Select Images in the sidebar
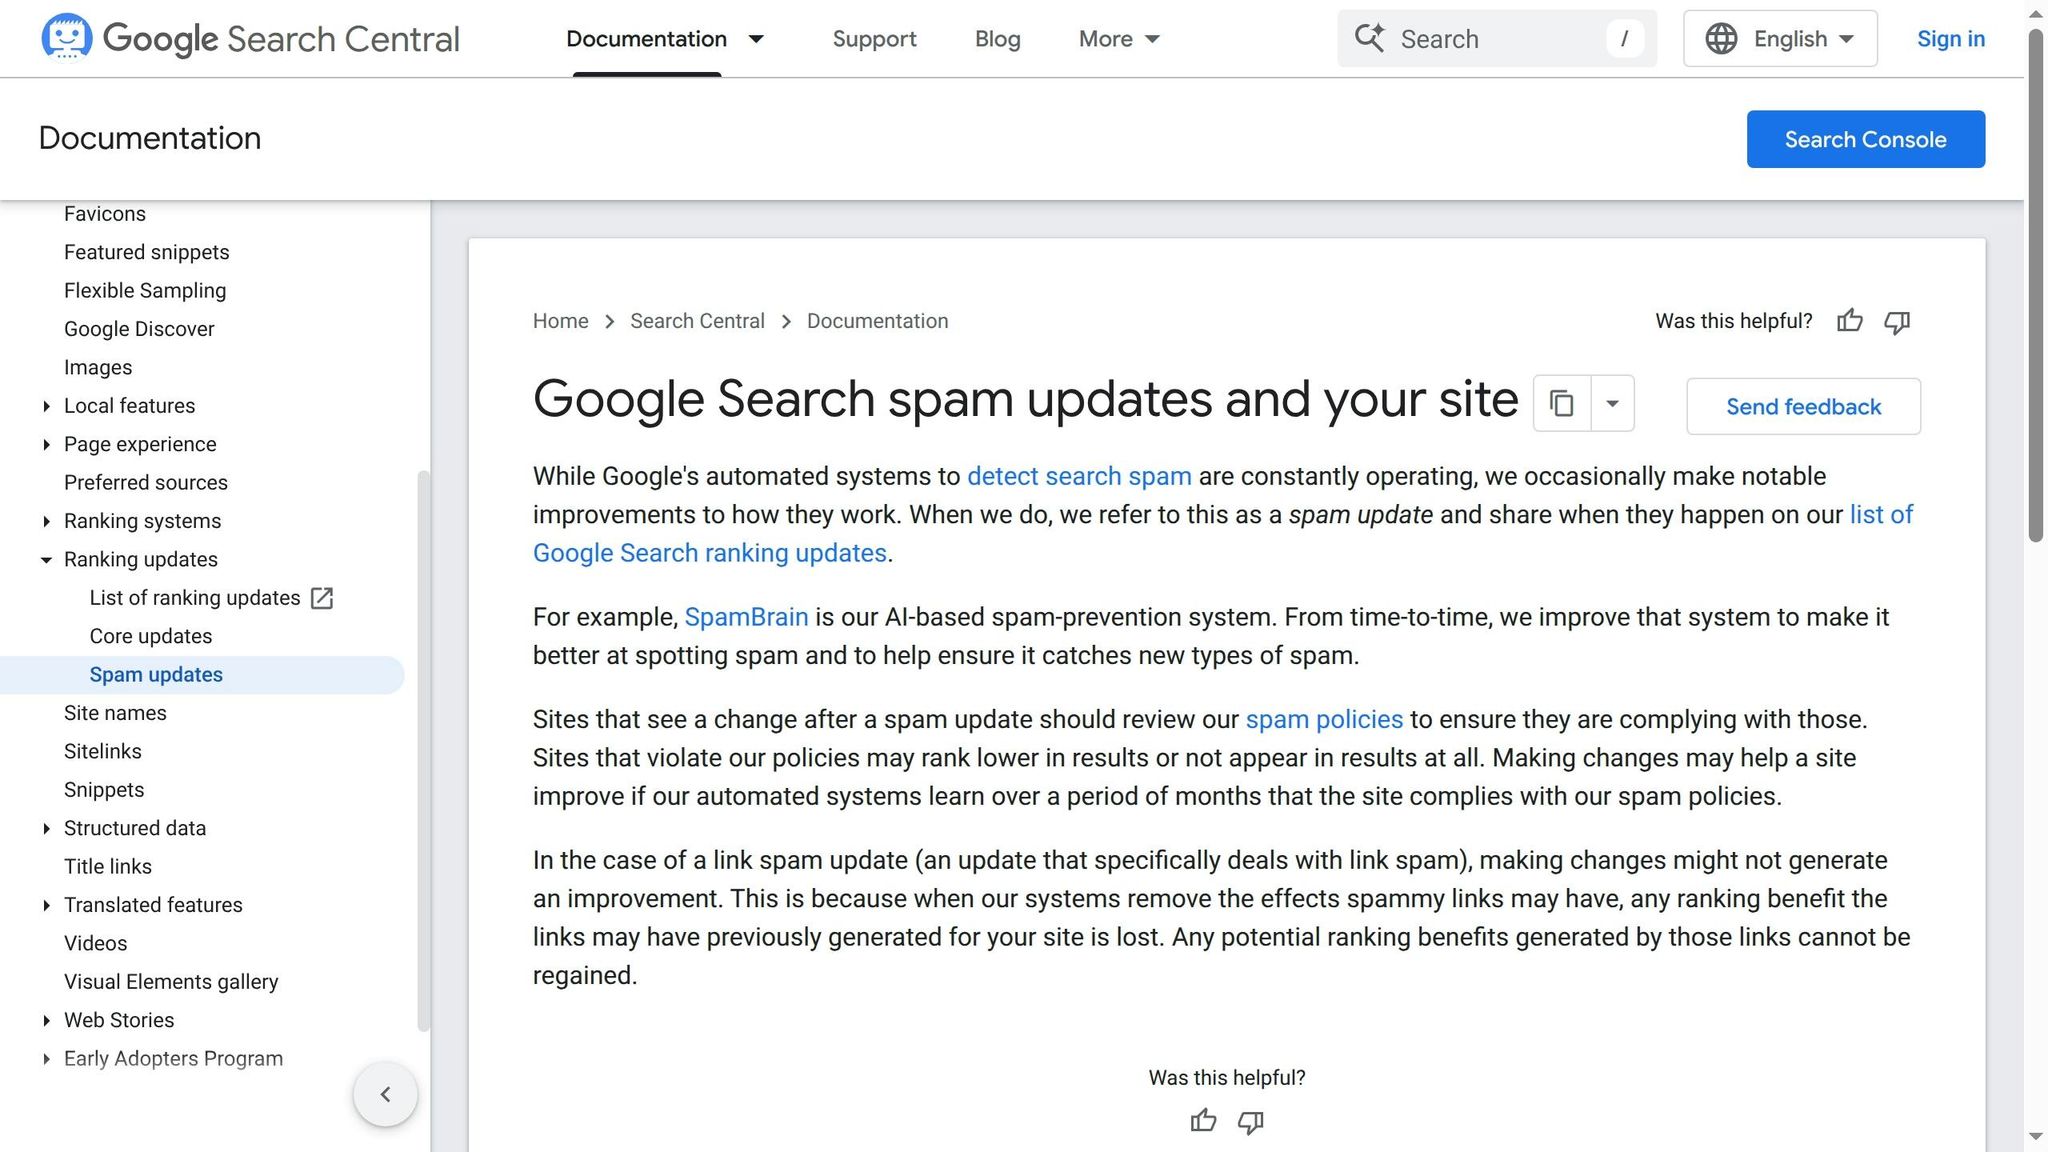Image resolution: width=2048 pixels, height=1152 pixels. pyautogui.click(x=98, y=368)
